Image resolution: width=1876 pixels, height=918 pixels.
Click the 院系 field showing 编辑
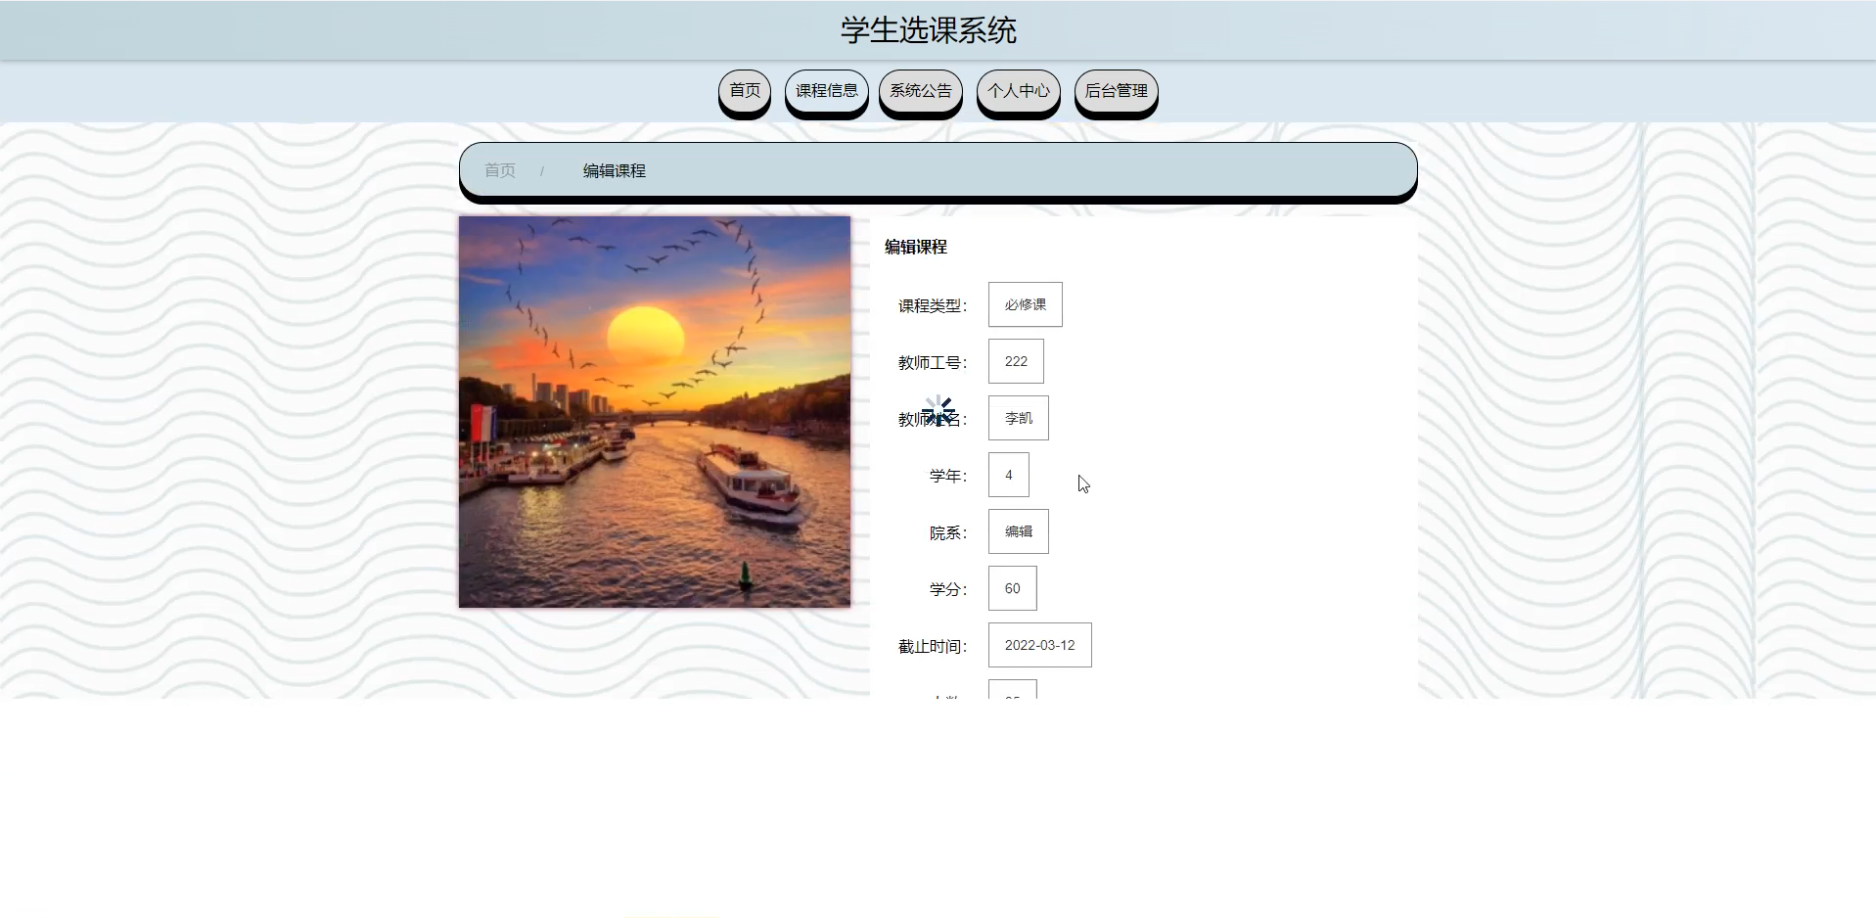(x=1018, y=532)
